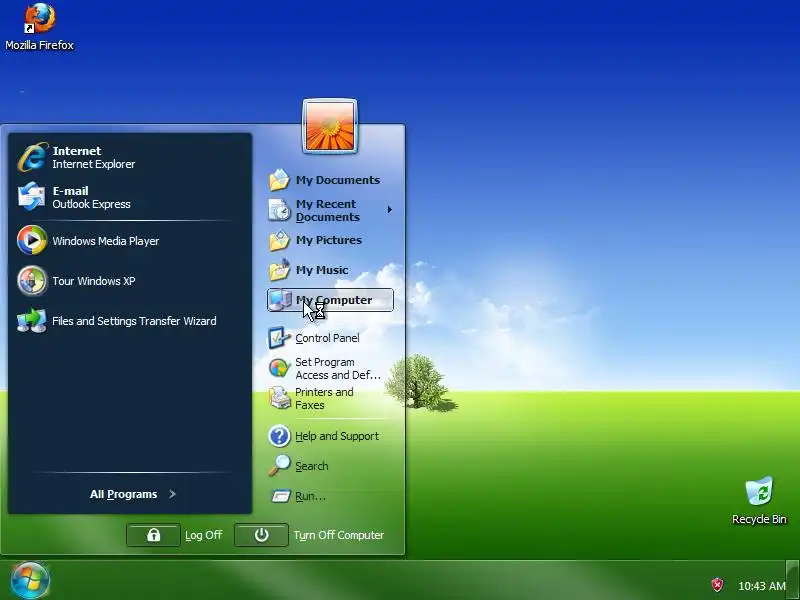Click the Tour Windows XP icon
800x600 pixels.
32,281
